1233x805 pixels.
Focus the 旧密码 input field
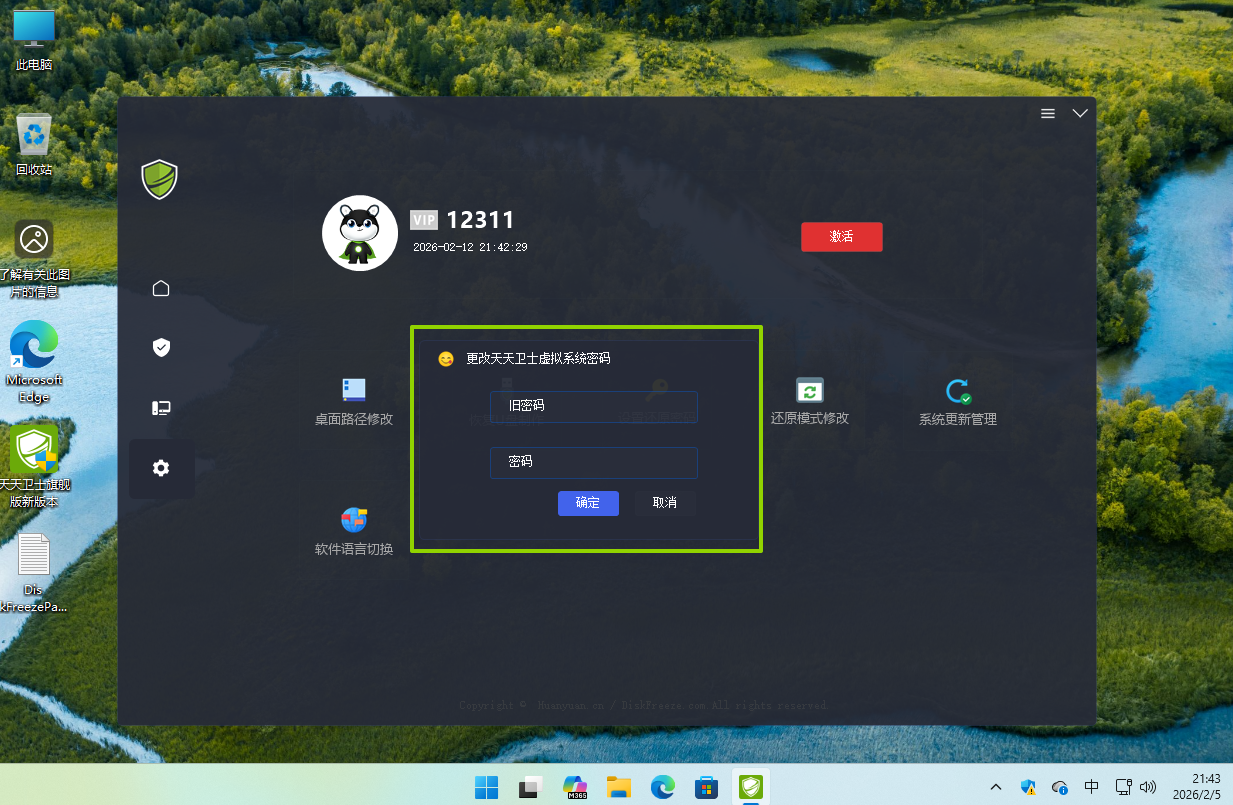(593, 406)
